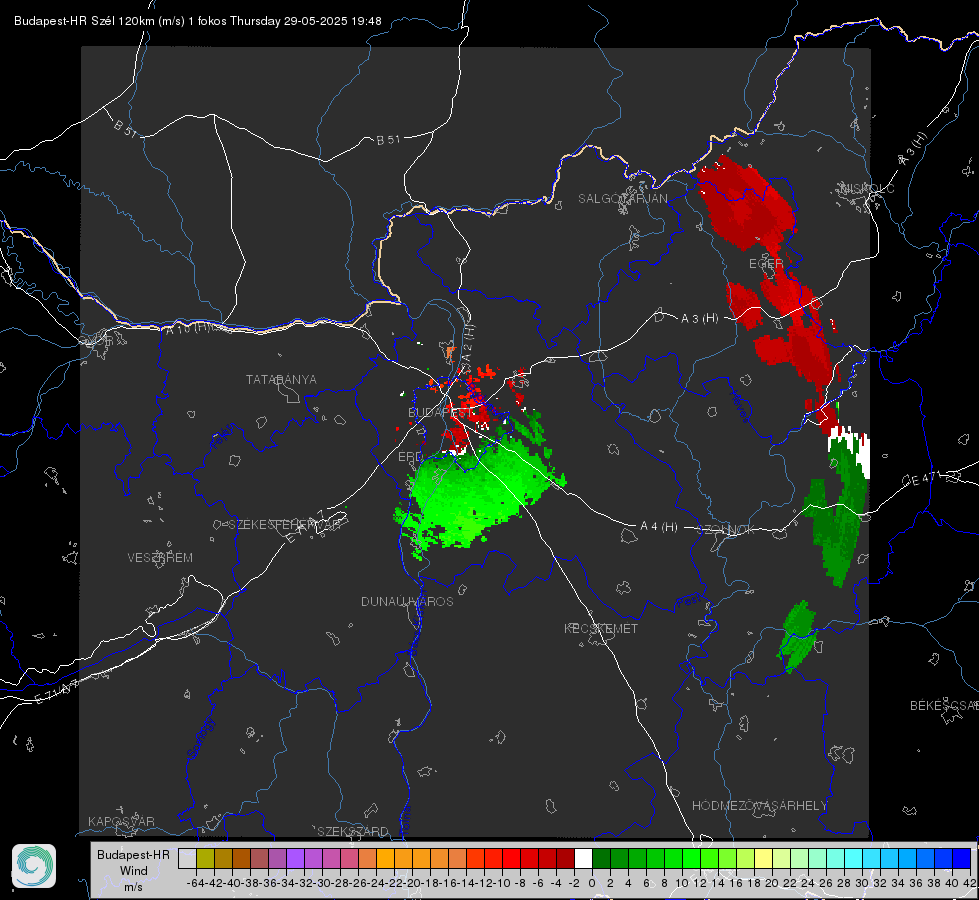Click the ERD town label

point(410,457)
